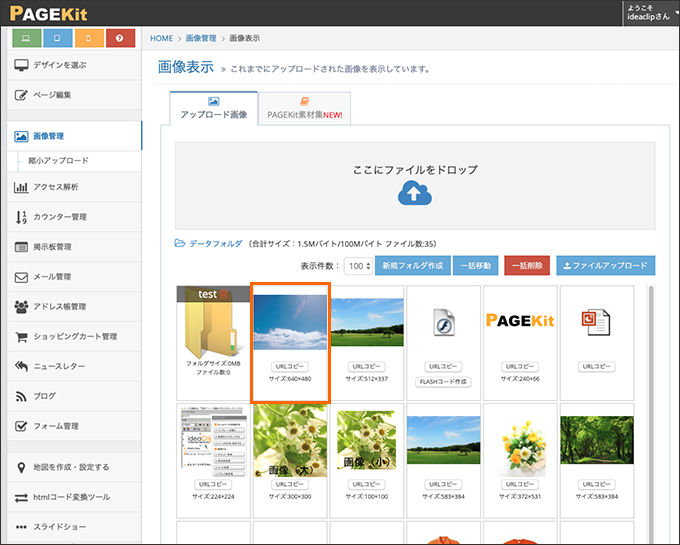This screenshot has width=680, height=545.
Task: Click the PAGEKit logo in header
Action: pos(48,13)
